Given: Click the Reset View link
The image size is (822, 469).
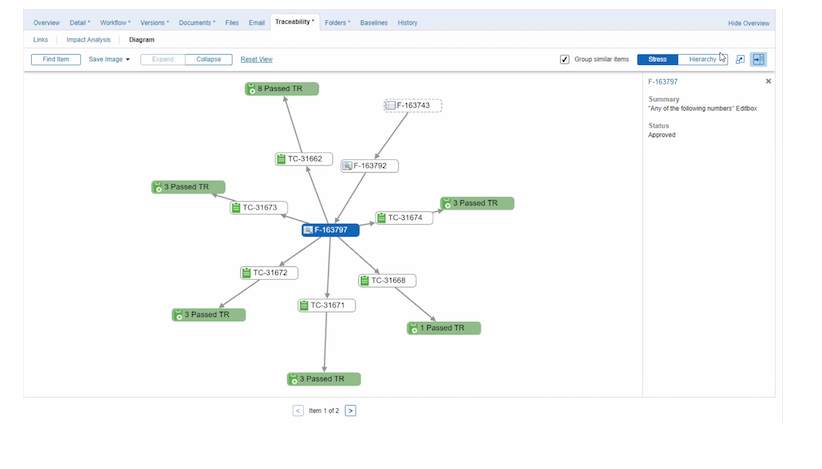Looking at the screenshot, I should click(x=256, y=59).
